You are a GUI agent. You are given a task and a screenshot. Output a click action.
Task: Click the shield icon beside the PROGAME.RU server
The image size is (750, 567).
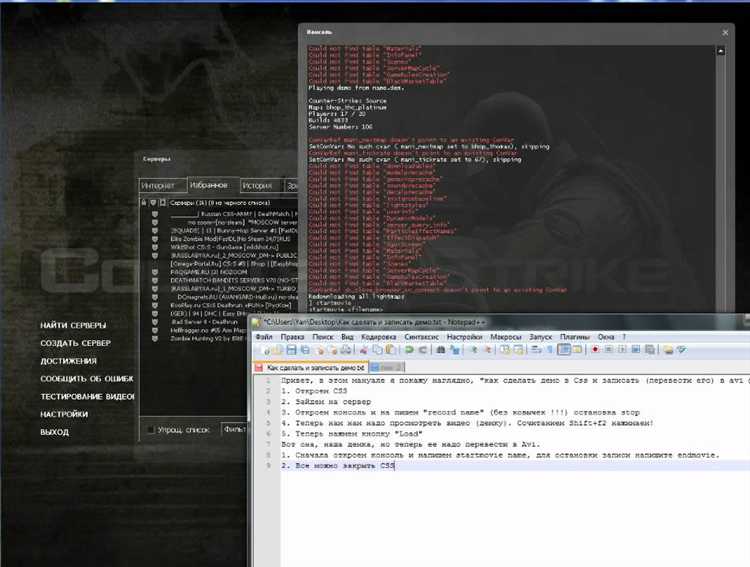[x=155, y=271]
